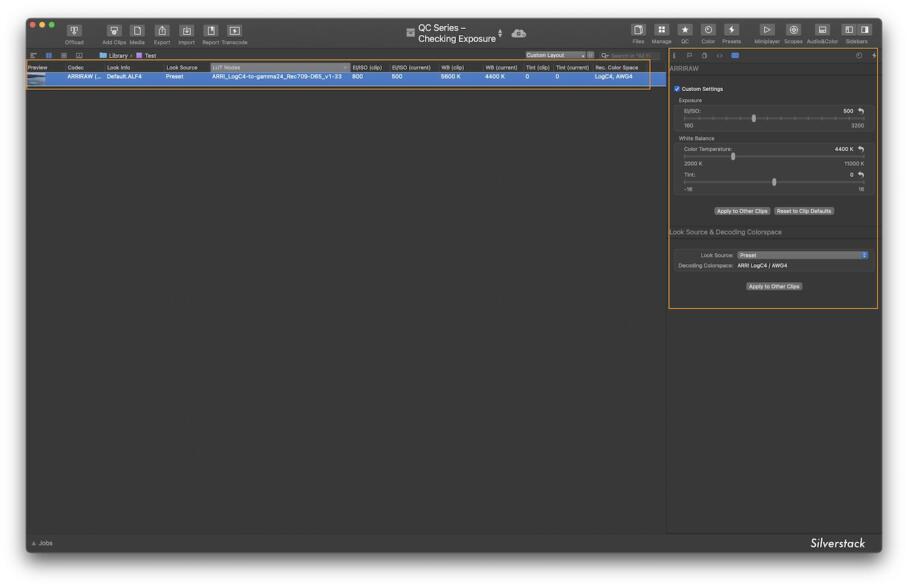This screenshot has width=908, height=588.
Task: Reset the Tint value
Action: point(861,174)
